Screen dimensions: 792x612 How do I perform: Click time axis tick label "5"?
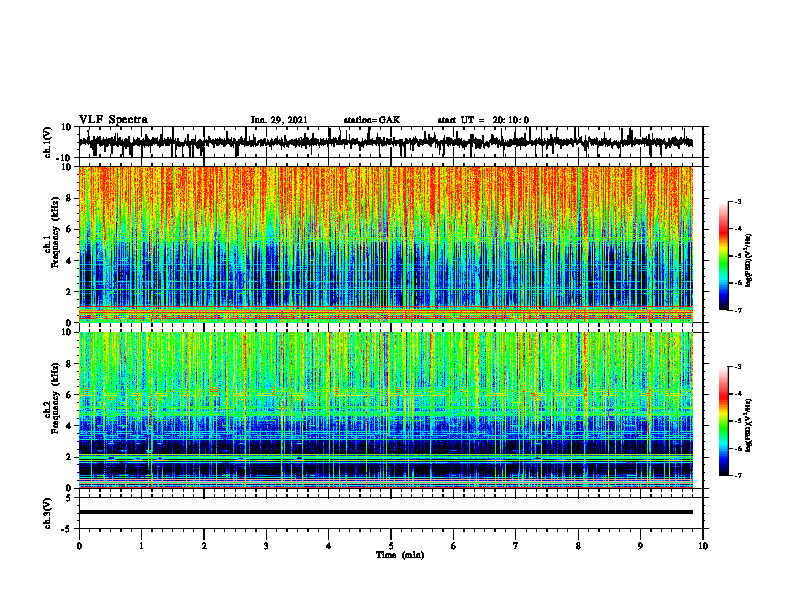[x=391, y=546]
